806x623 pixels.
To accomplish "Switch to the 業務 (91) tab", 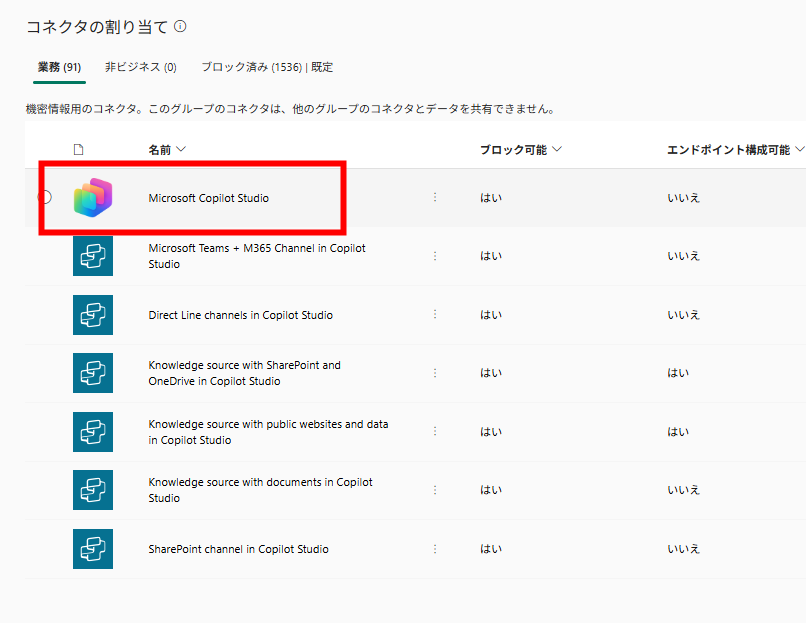I will click(59, 67).
